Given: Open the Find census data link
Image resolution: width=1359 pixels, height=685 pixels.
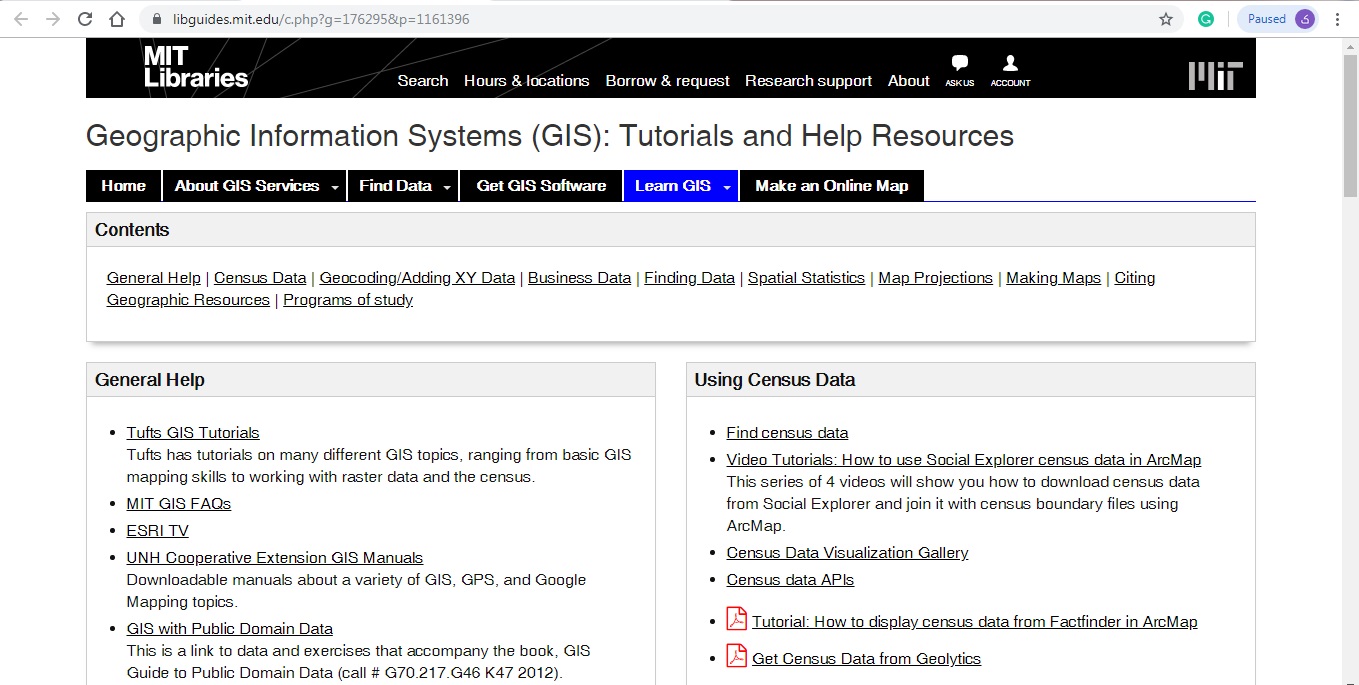Looking at the screenshot, I should 788,433.
